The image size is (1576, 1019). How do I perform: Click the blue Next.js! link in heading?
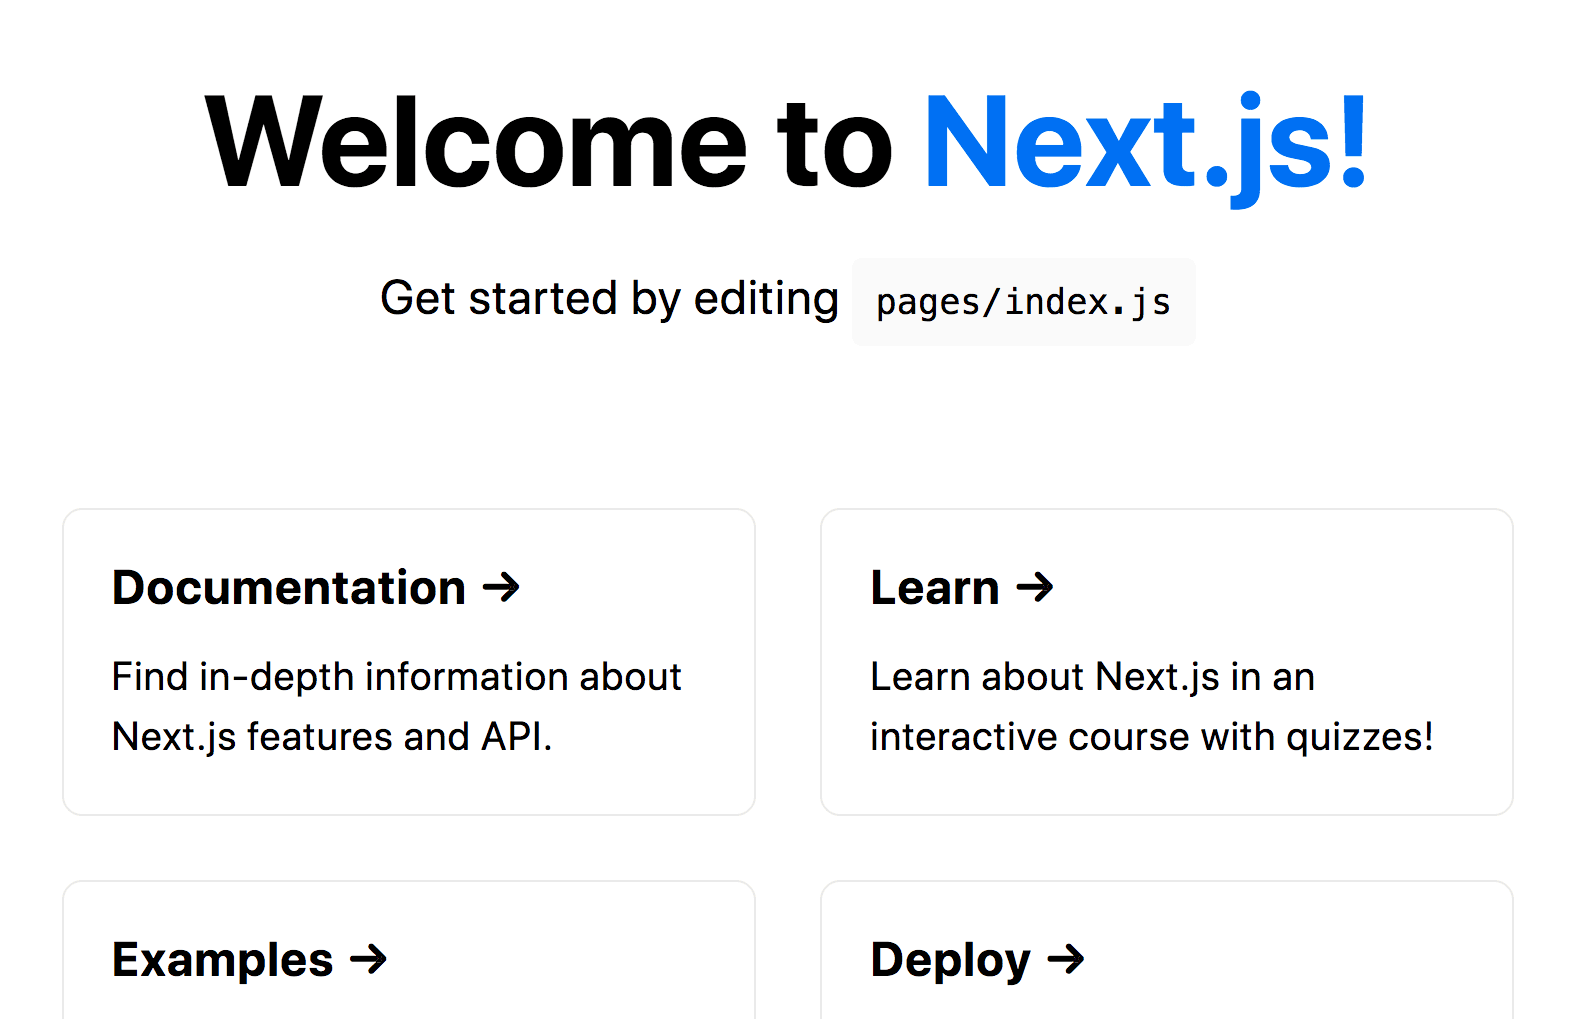[1145, 142]
